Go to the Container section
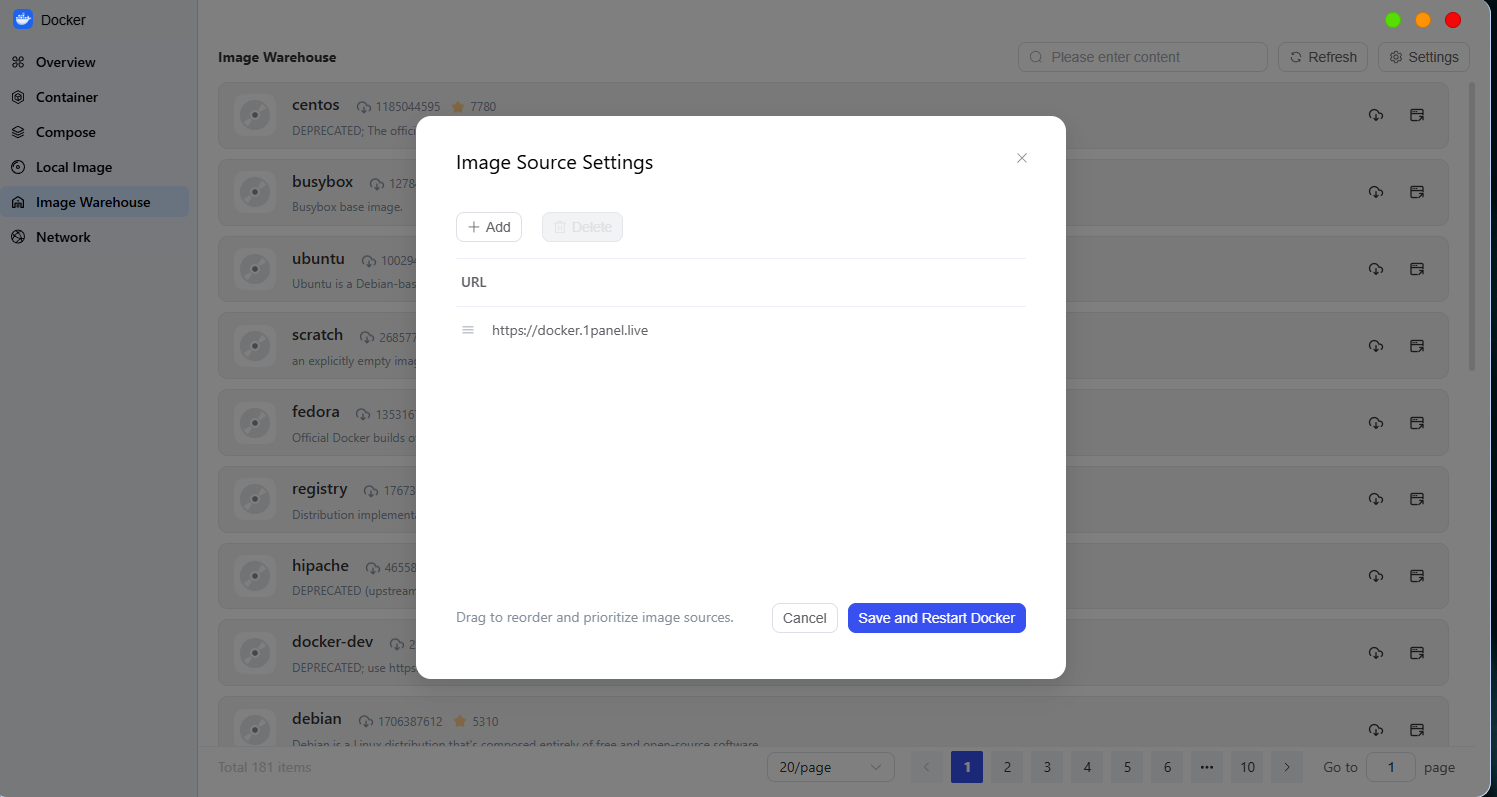Viewport: 1497px width, 797px height. pyautogui.click(x=94, y=97)
